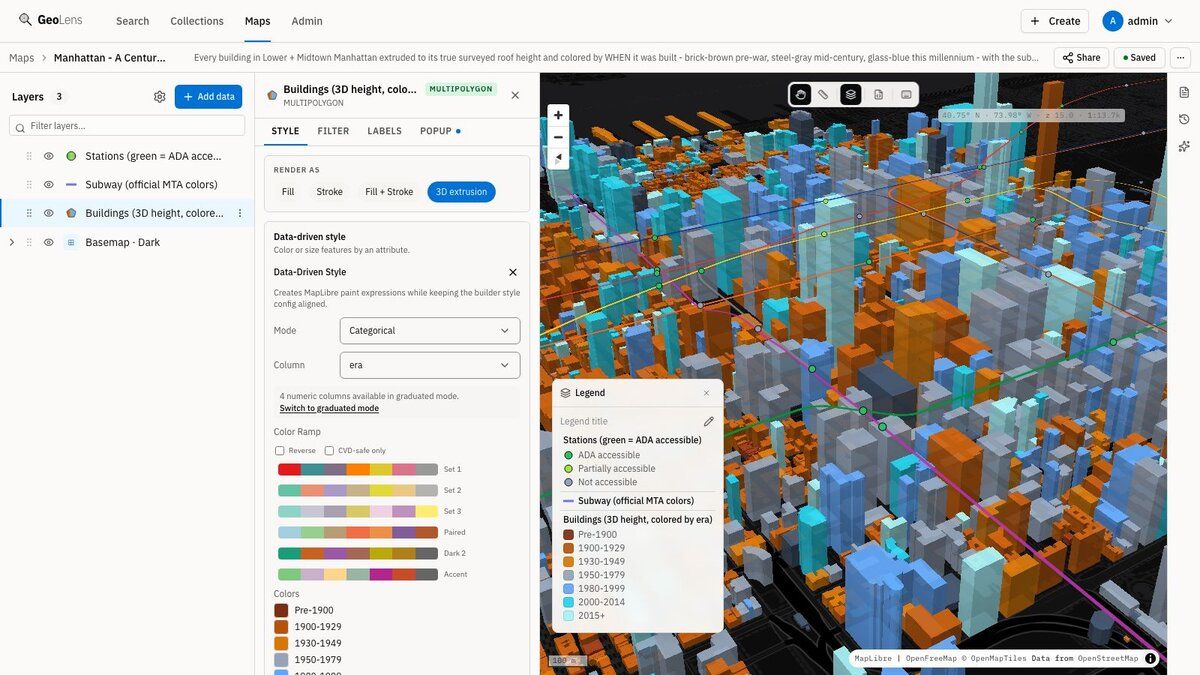
Task: Choose the Set 1 color ramp
Action: 358,469
